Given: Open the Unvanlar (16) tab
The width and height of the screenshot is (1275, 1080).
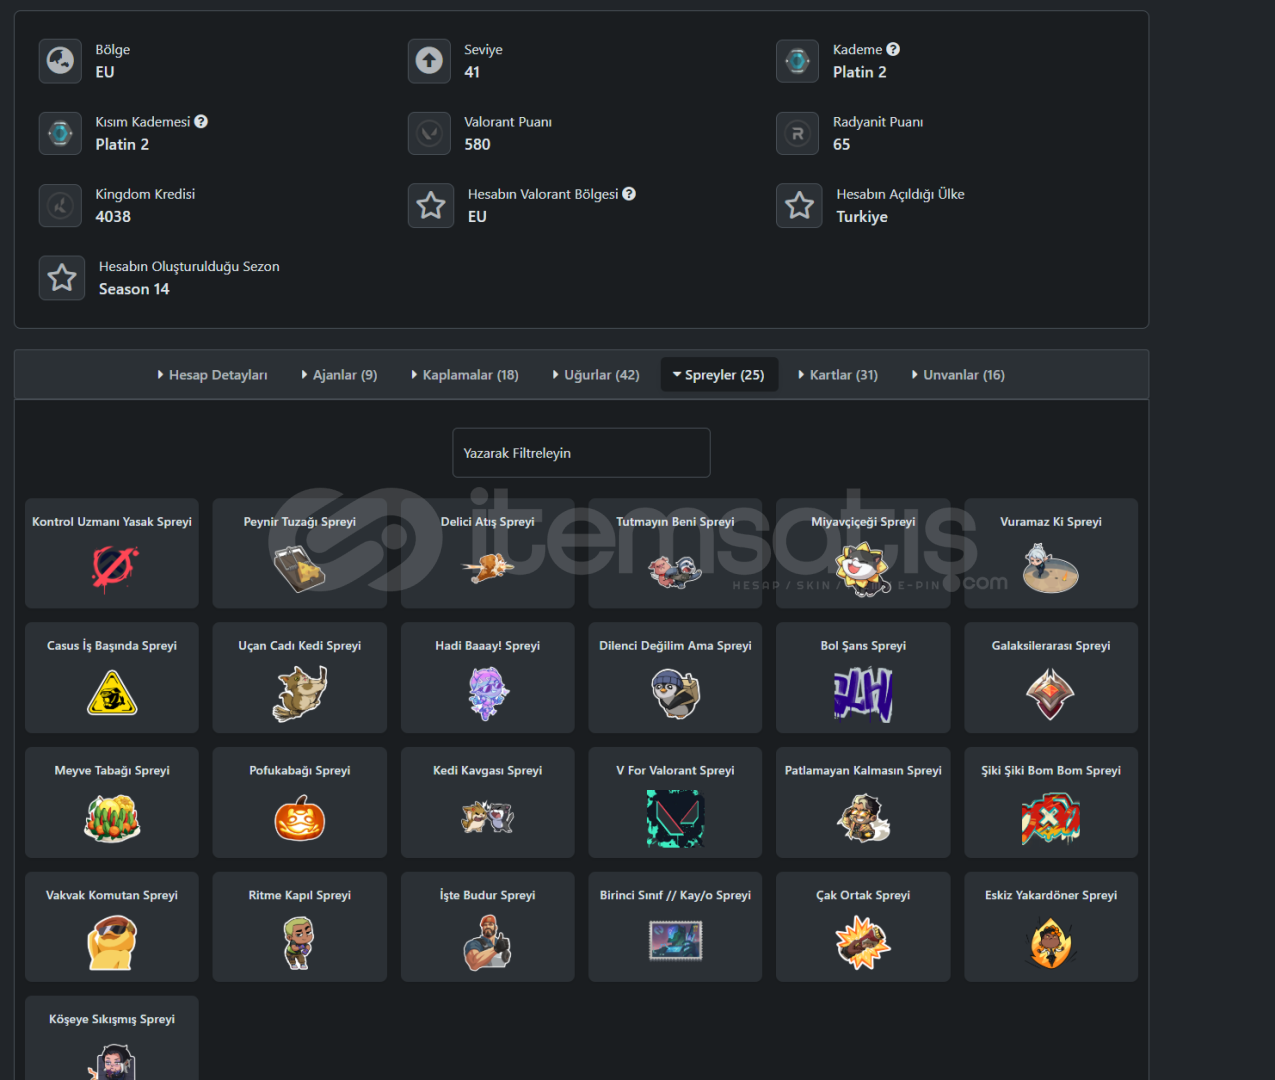Looking at the screenshot, I should click(x=958, y=375).
